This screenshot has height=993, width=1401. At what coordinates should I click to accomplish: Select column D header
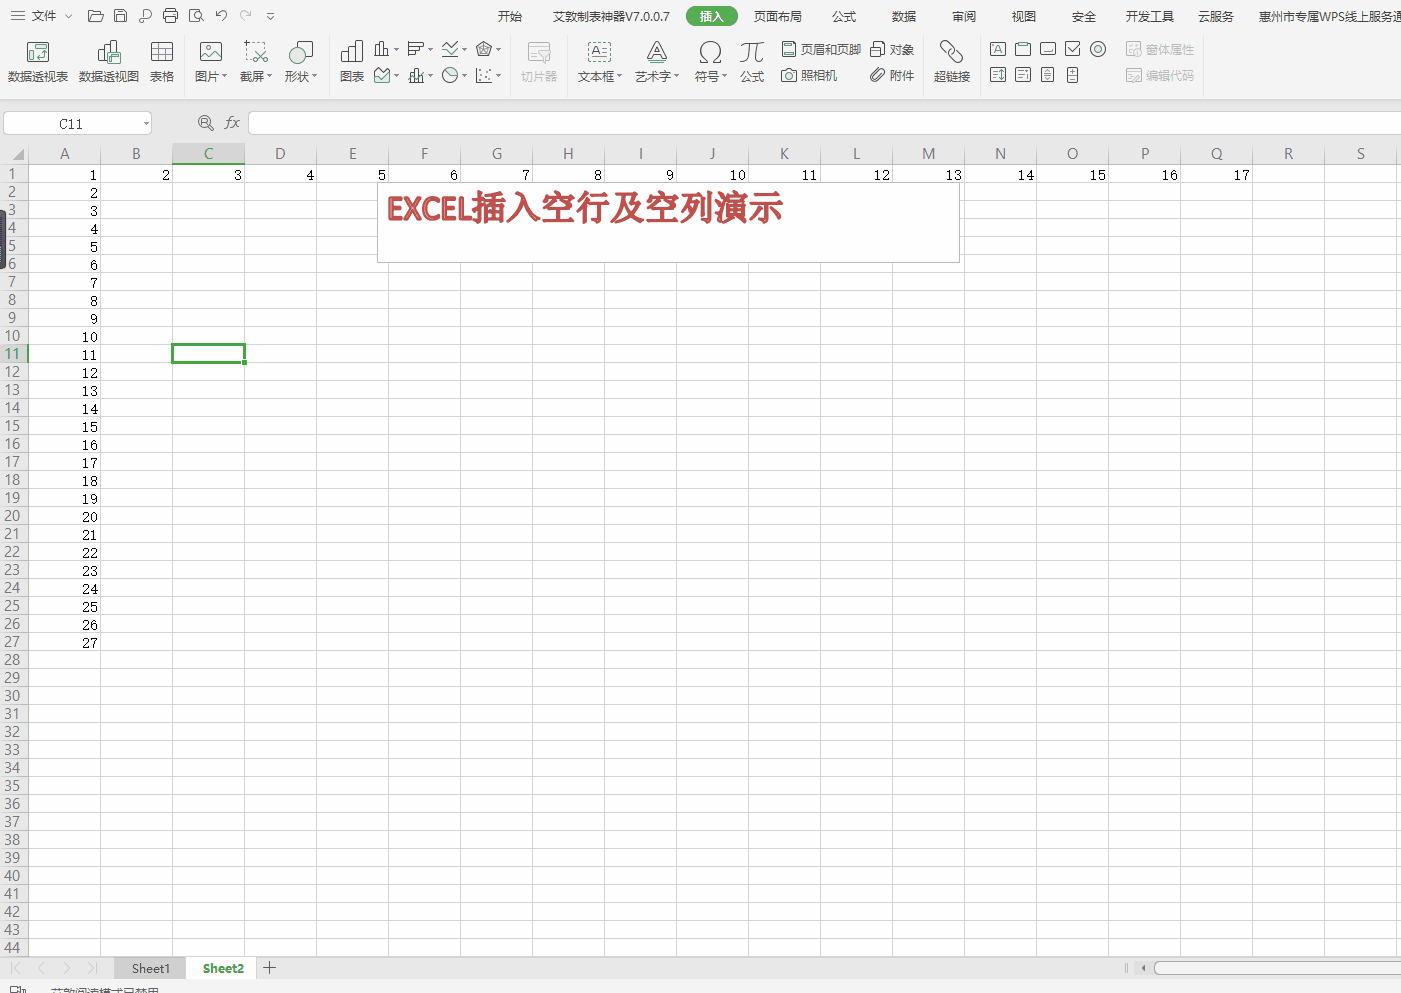tap(280, 154)
